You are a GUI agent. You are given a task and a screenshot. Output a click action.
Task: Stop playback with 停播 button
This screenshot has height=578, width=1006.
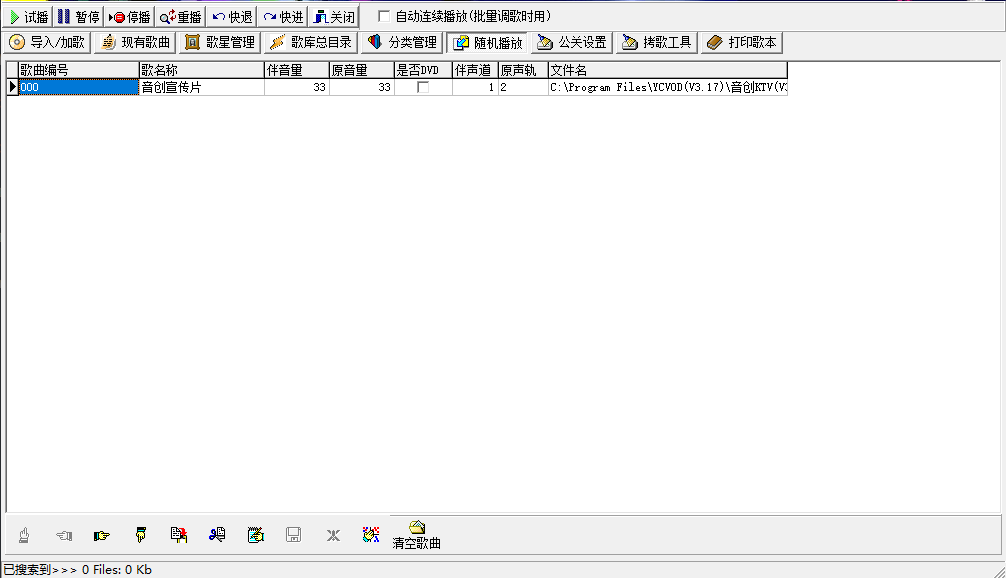(129, 17)
